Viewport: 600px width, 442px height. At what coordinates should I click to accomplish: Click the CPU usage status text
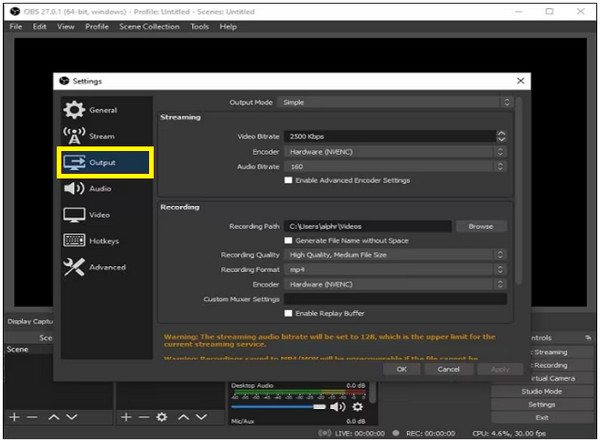(509, 433)
